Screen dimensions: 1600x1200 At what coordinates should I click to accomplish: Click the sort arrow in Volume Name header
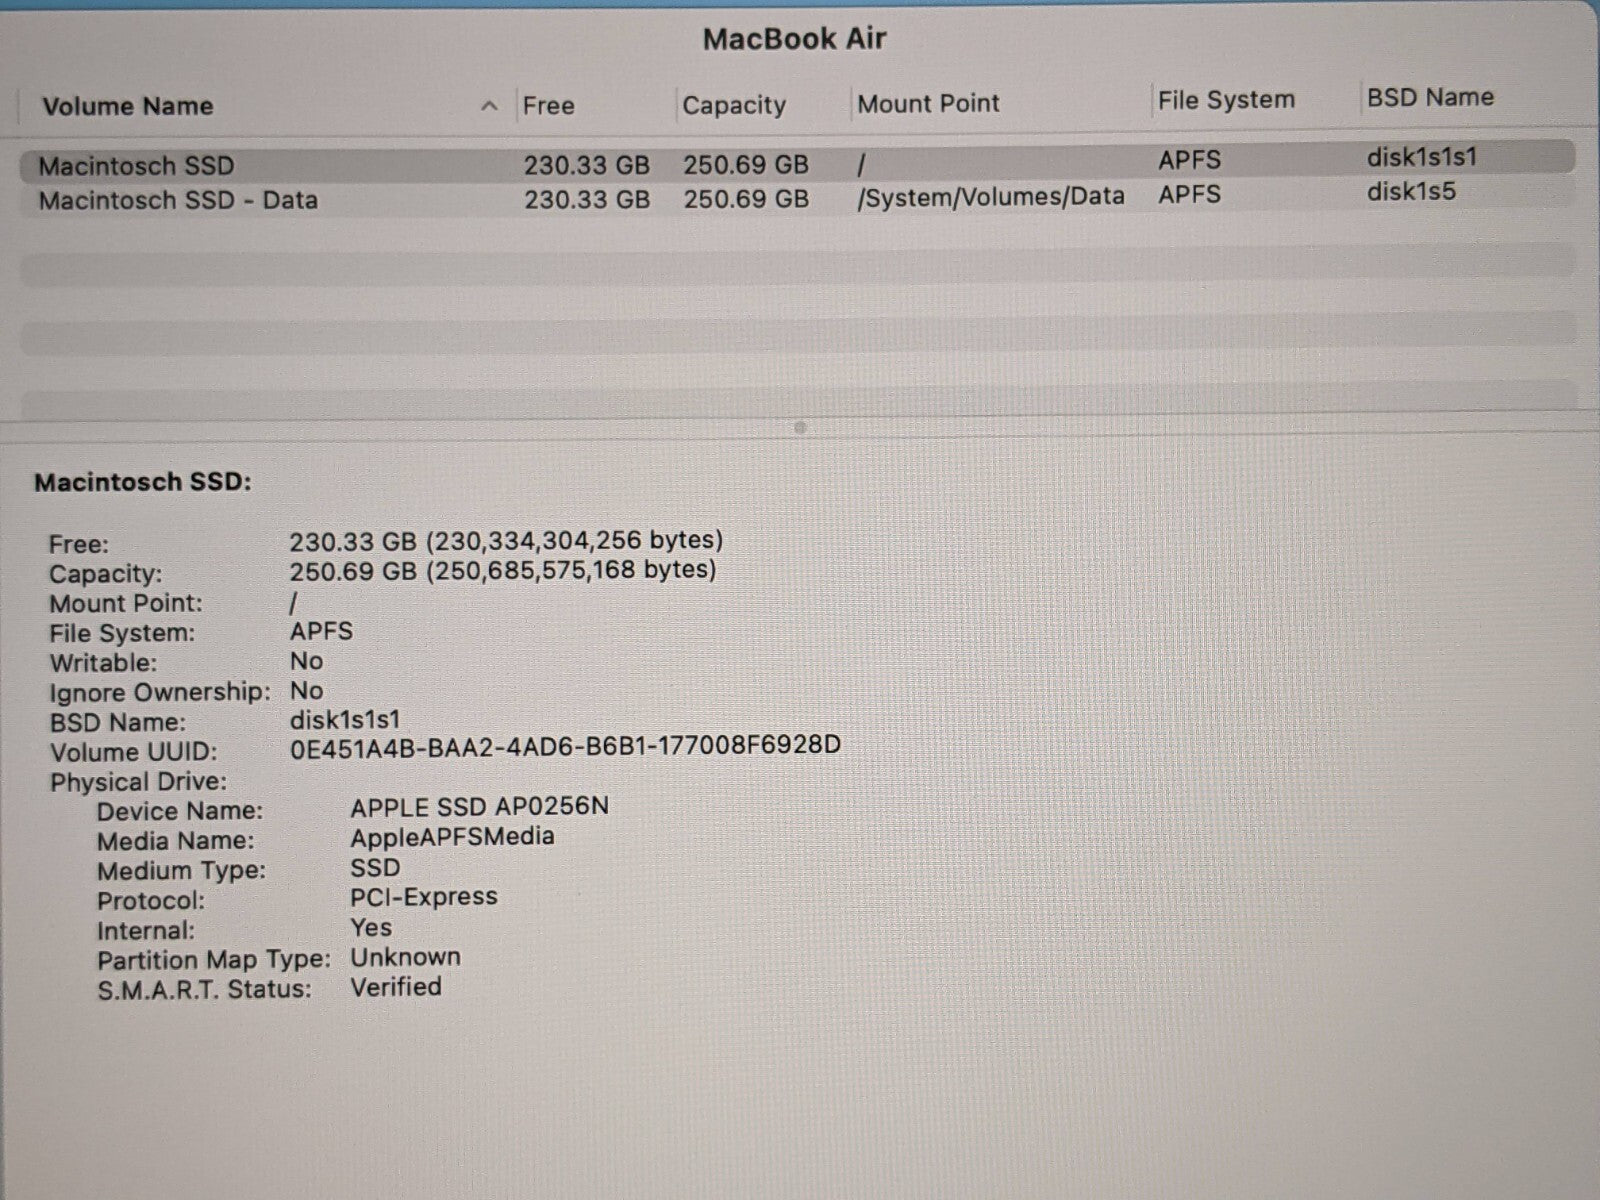(x=489, y=106)
